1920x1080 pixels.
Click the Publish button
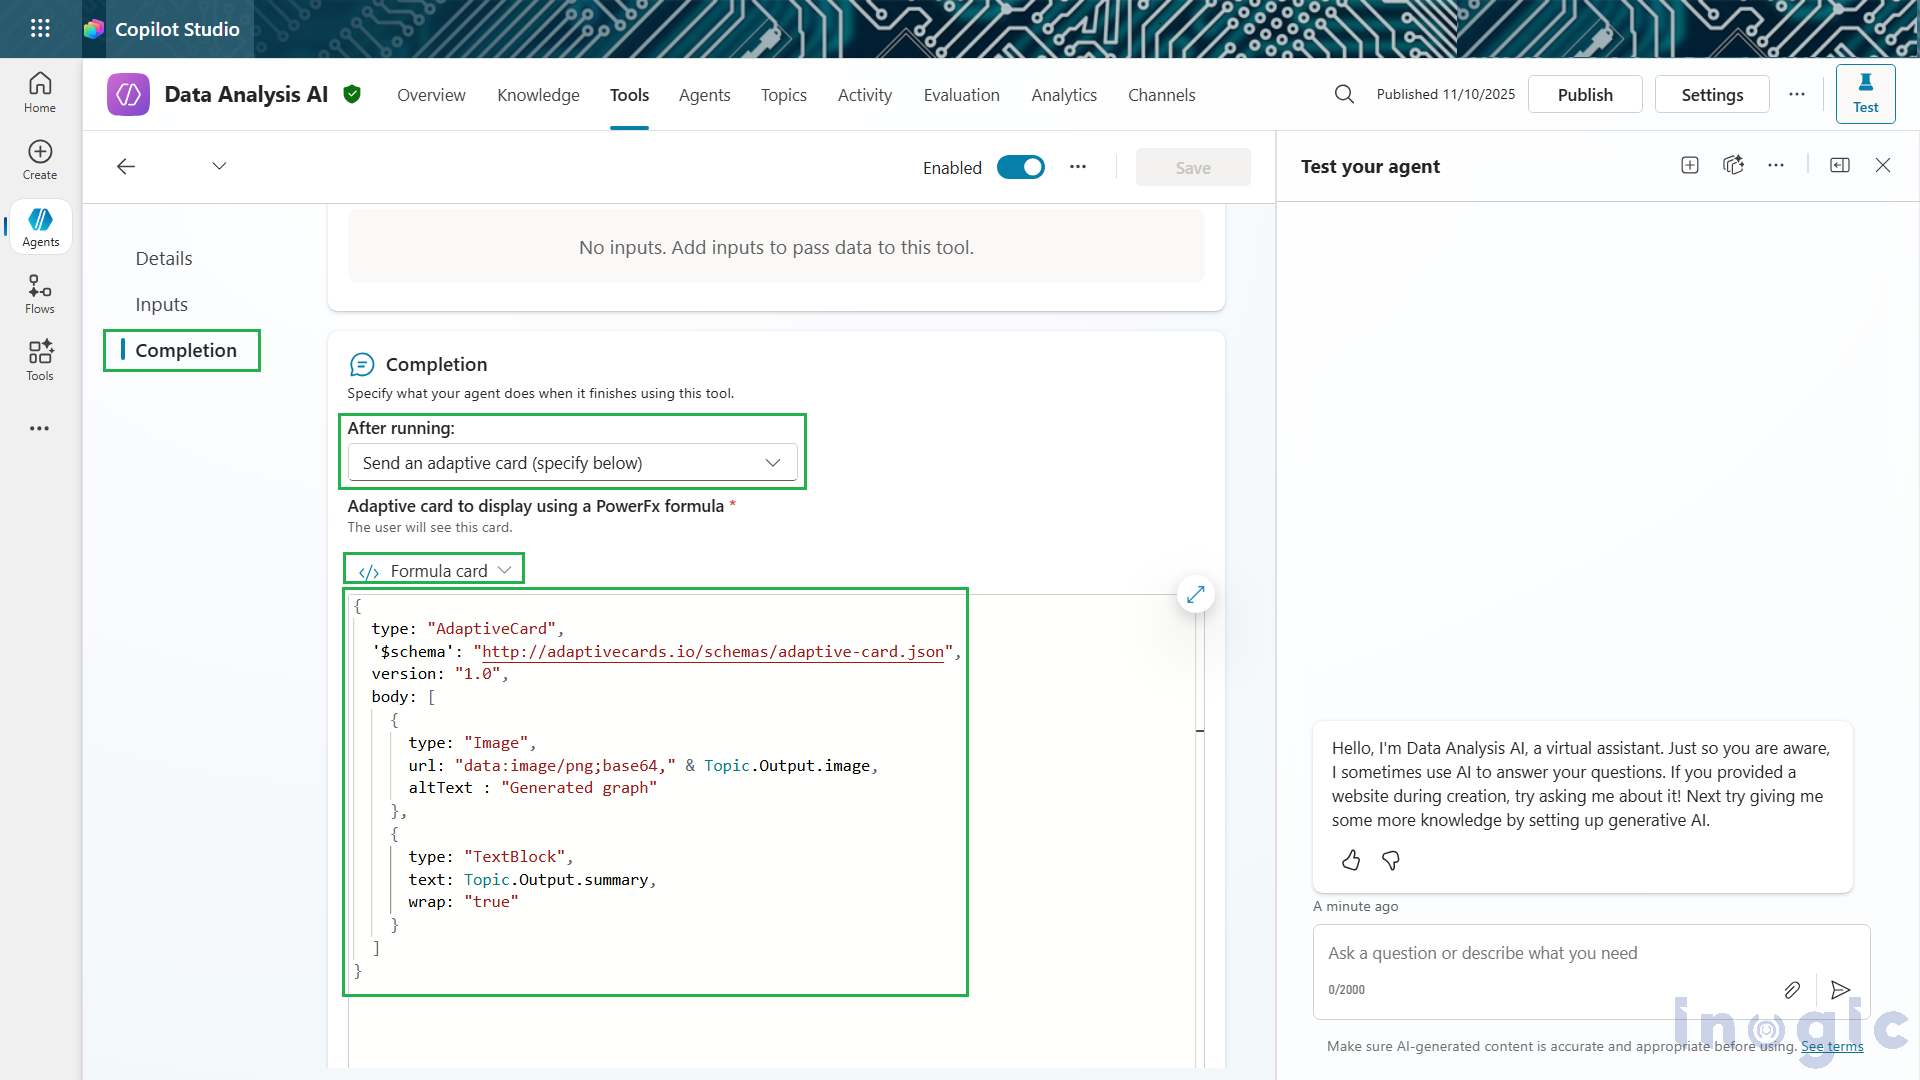1585,94
